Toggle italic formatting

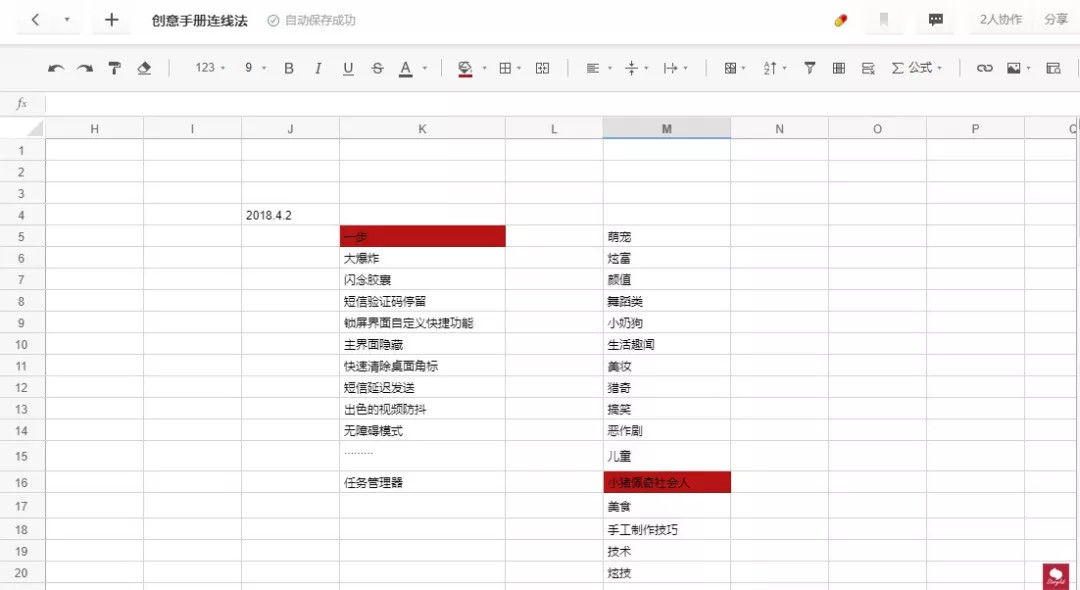(x=317, y=67)
